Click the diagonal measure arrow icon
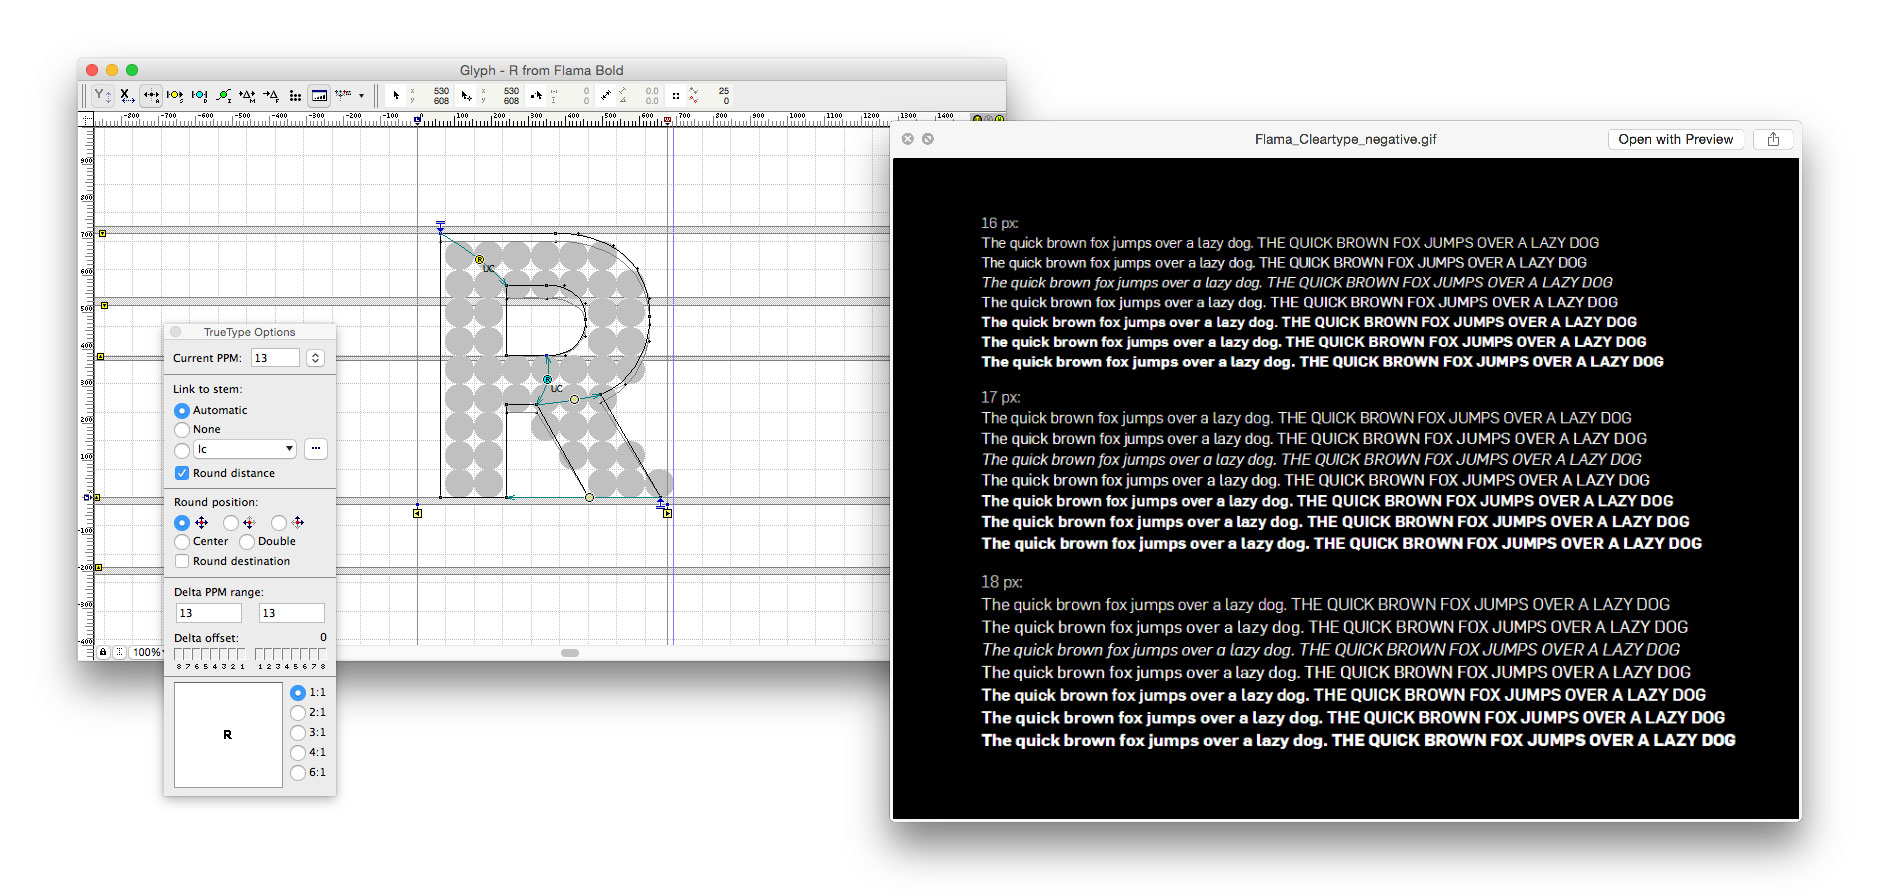 pyautogui.click(x=606, y=96)
